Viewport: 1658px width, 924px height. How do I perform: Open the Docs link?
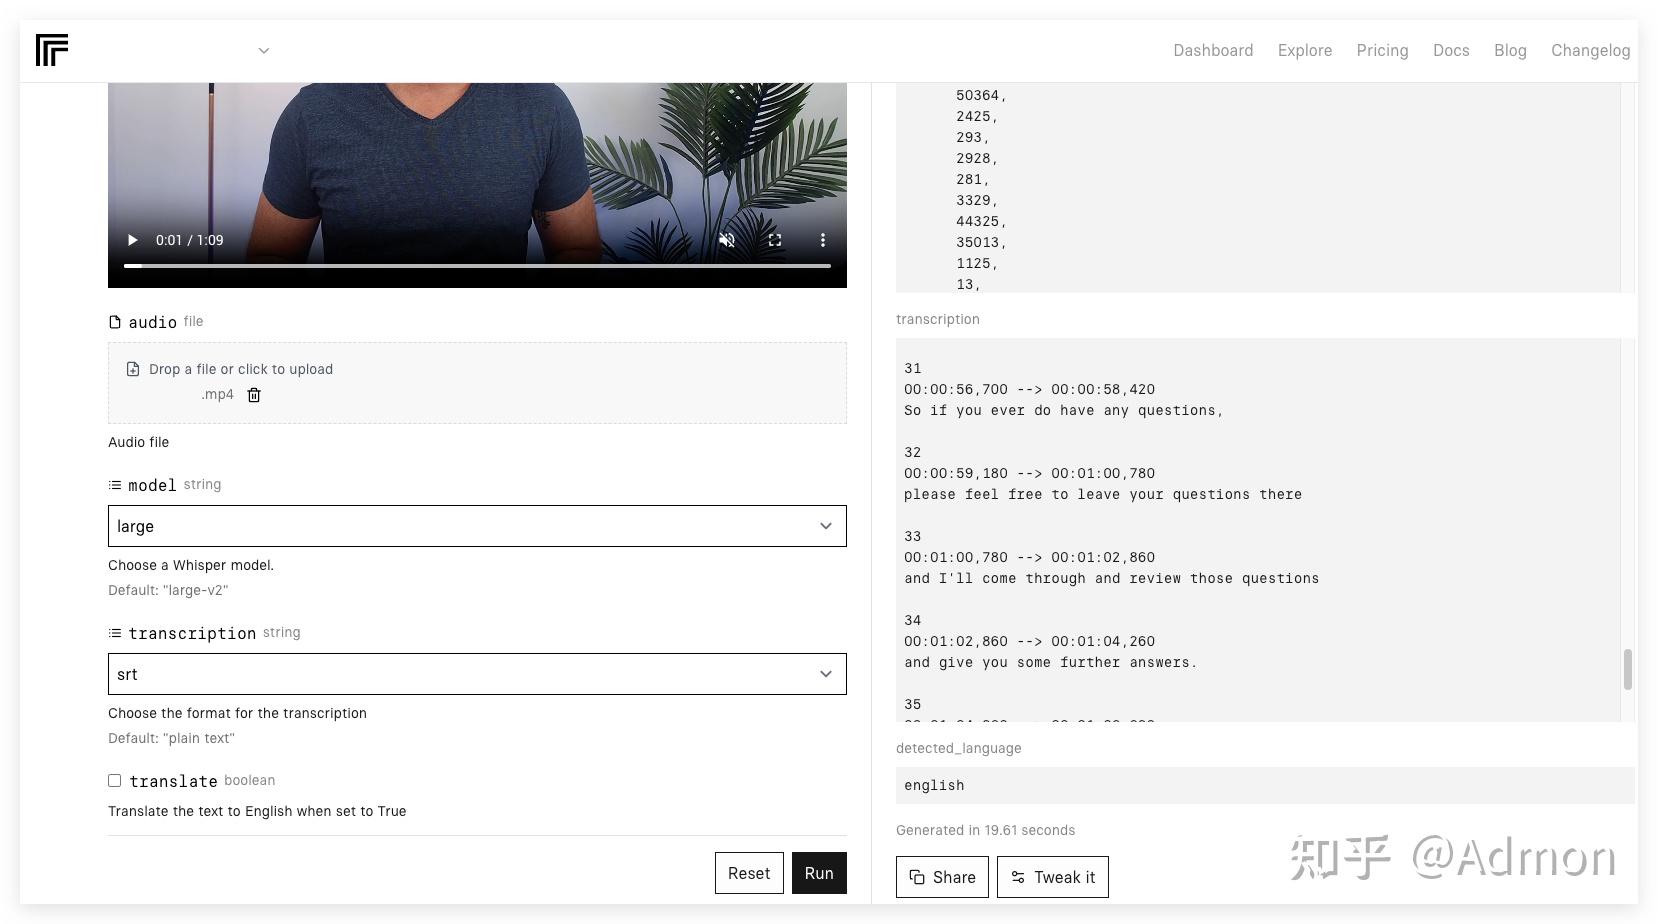coord(1451,50)
